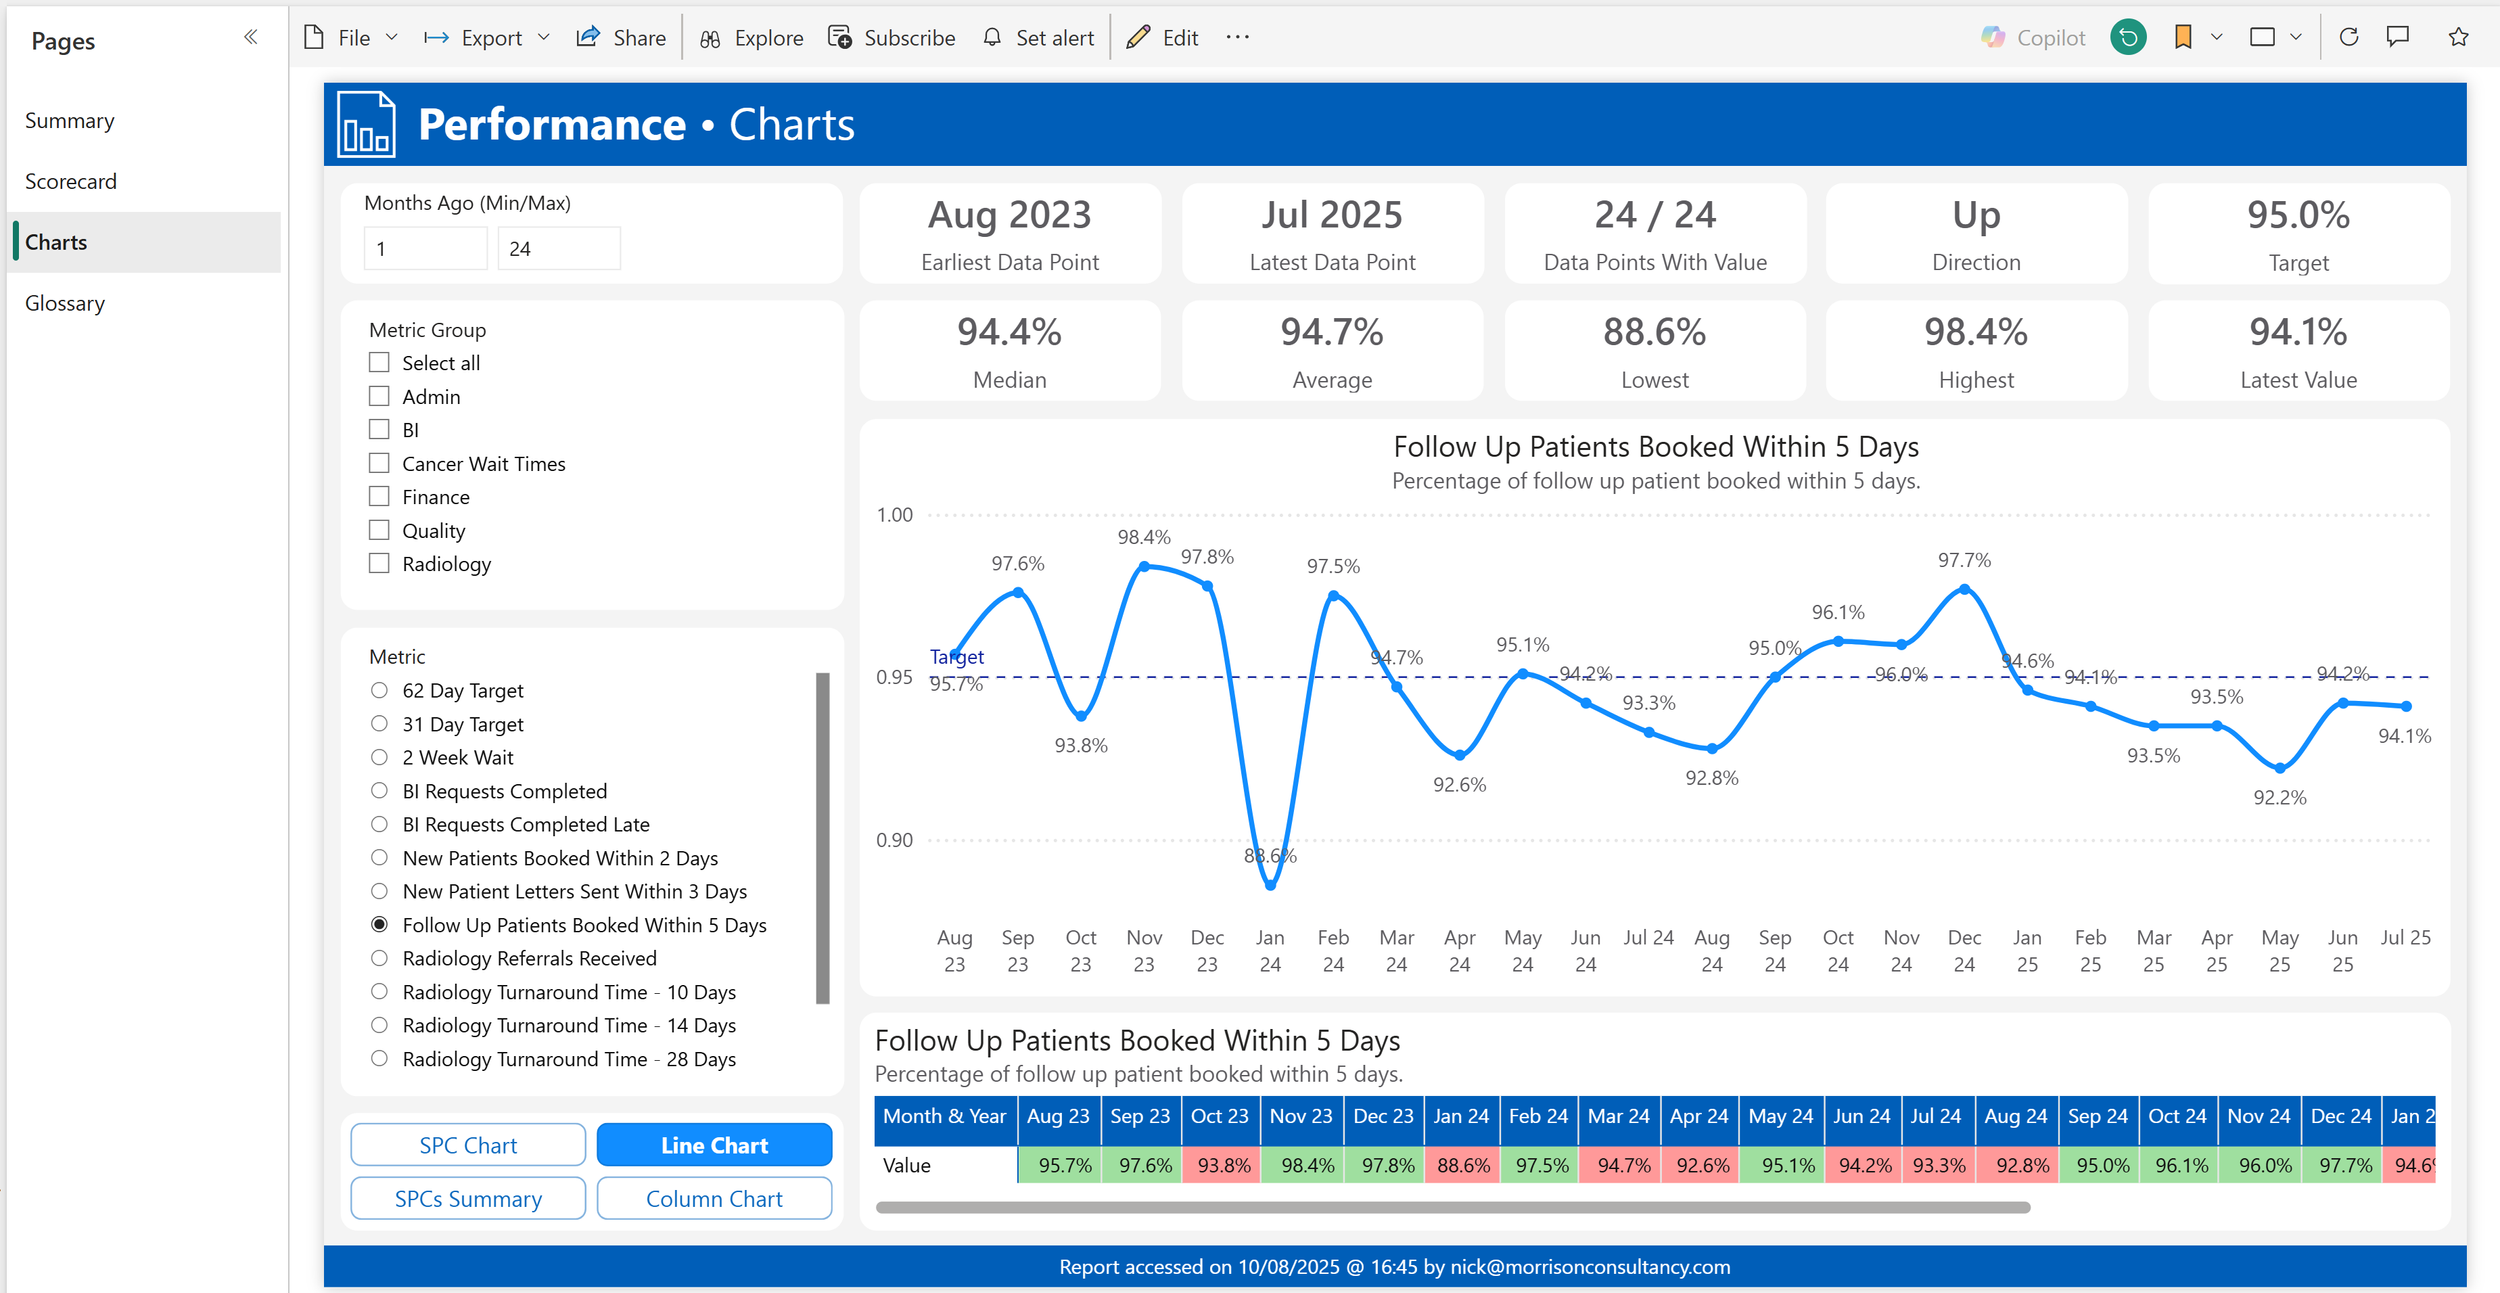2500x1293 pixels.
Task: Add report to favorites with star icon
Action: click(x=2458, y=38)
